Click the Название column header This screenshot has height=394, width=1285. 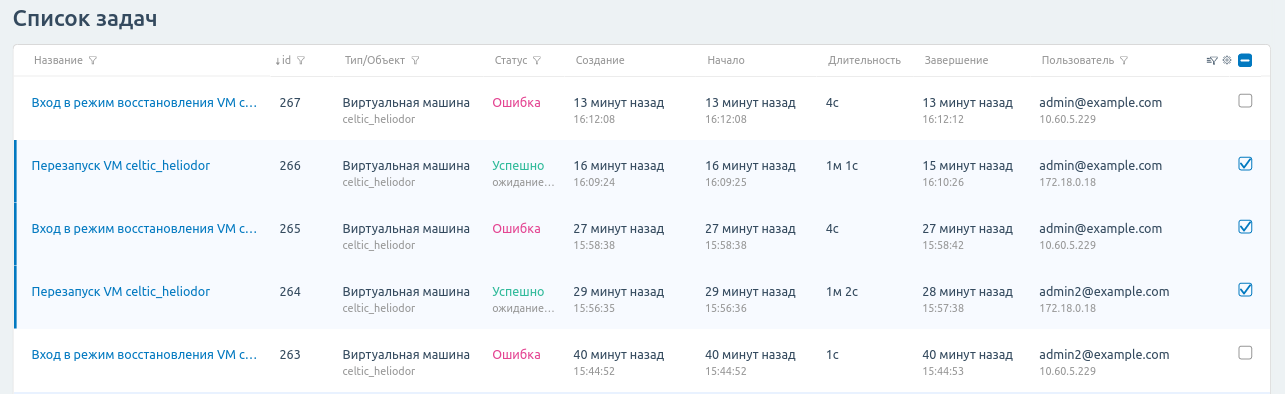(x=58, y=61)
